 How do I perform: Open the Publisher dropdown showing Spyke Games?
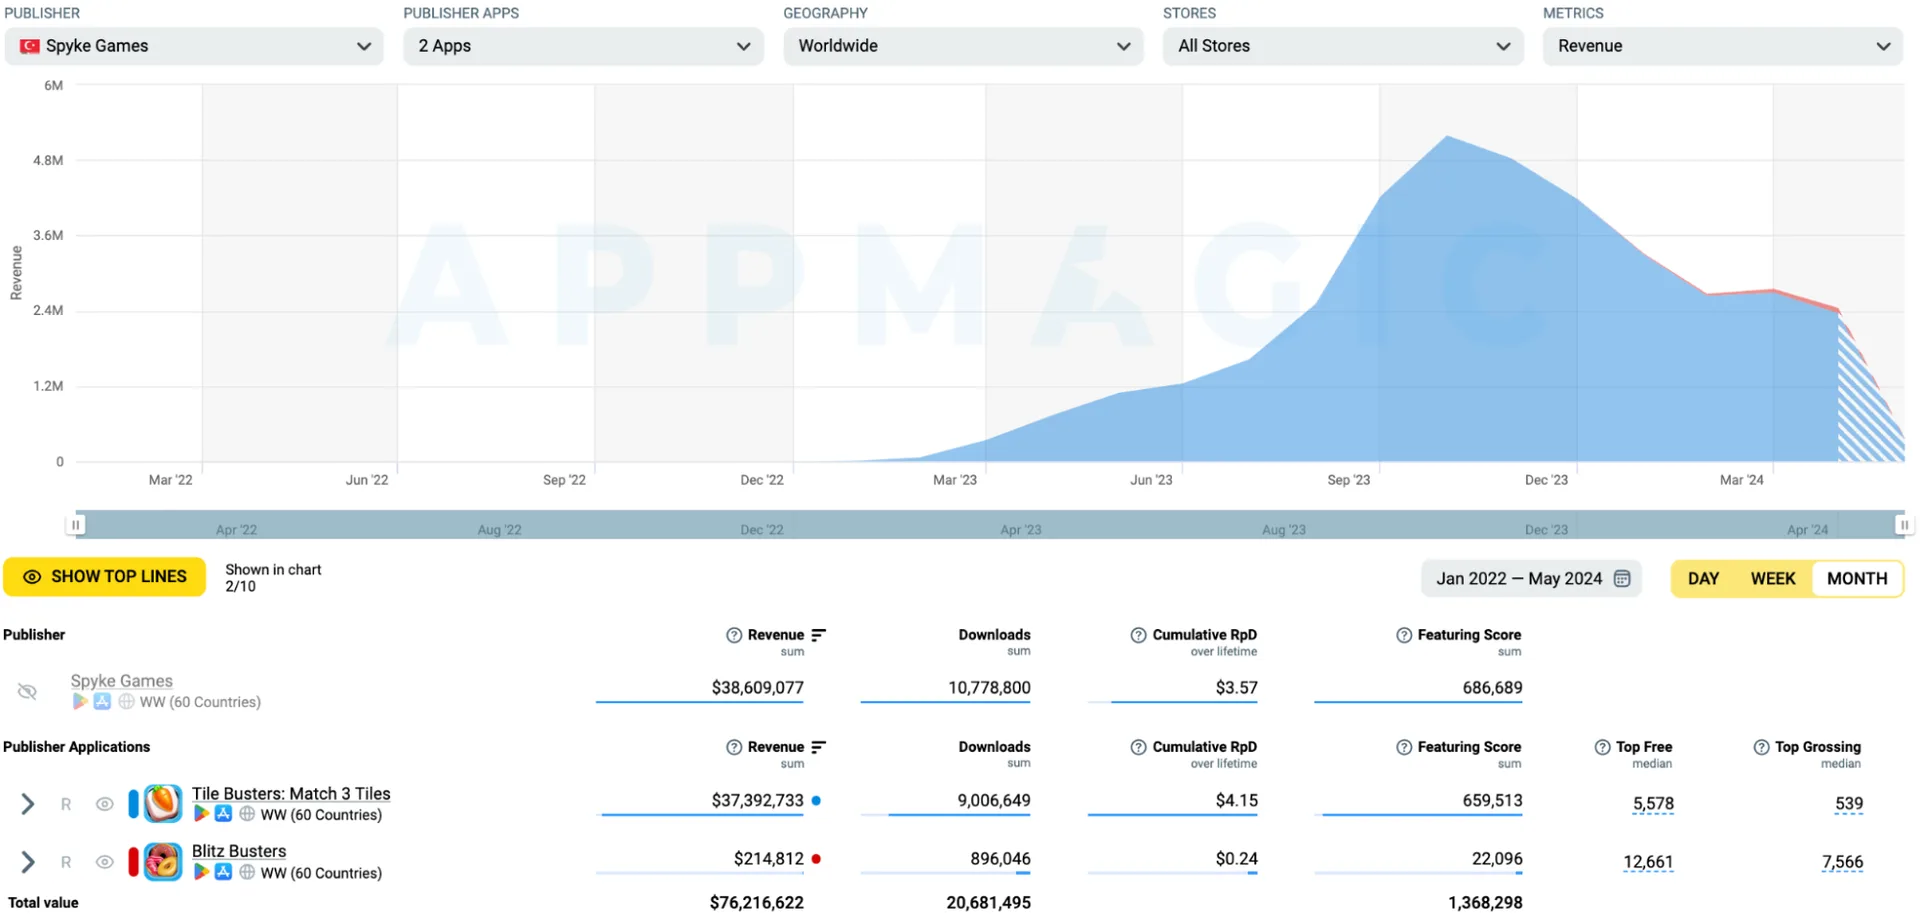click(194, 46)
